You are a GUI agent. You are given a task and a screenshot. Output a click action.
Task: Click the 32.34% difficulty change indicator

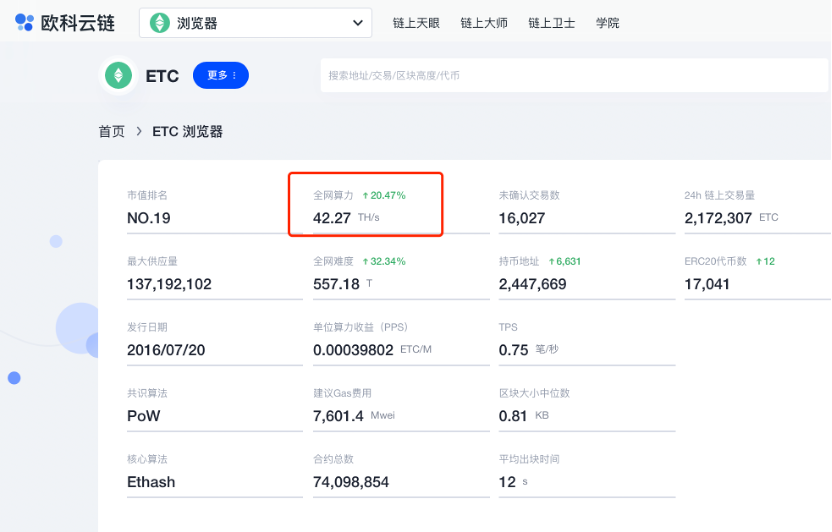(x=384, y=261)
